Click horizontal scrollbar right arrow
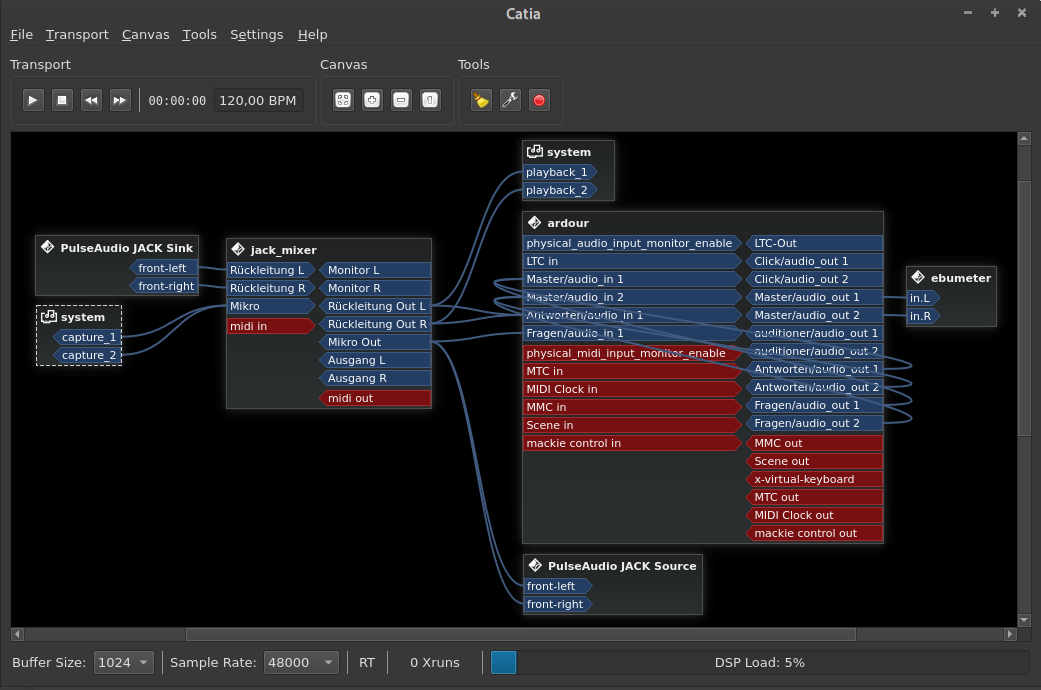Viewport: 1041px width, 690px height. (1010, 634)
